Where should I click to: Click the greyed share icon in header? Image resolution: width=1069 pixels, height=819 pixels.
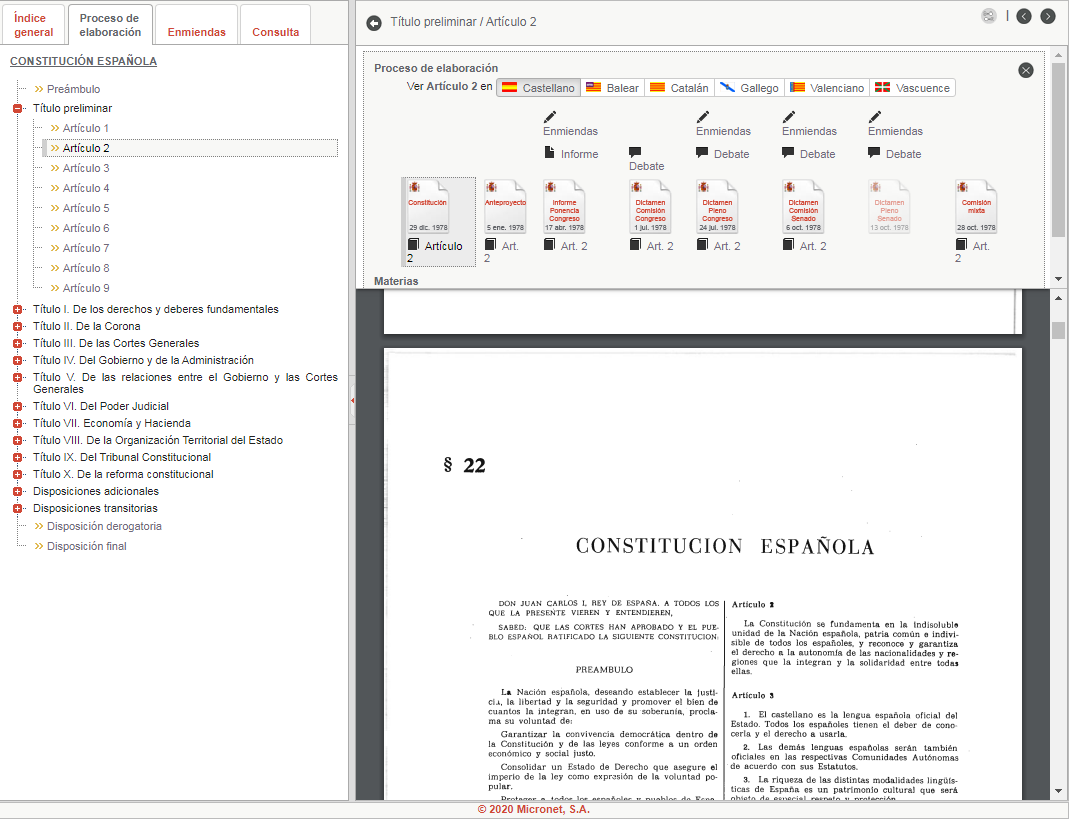989,16
